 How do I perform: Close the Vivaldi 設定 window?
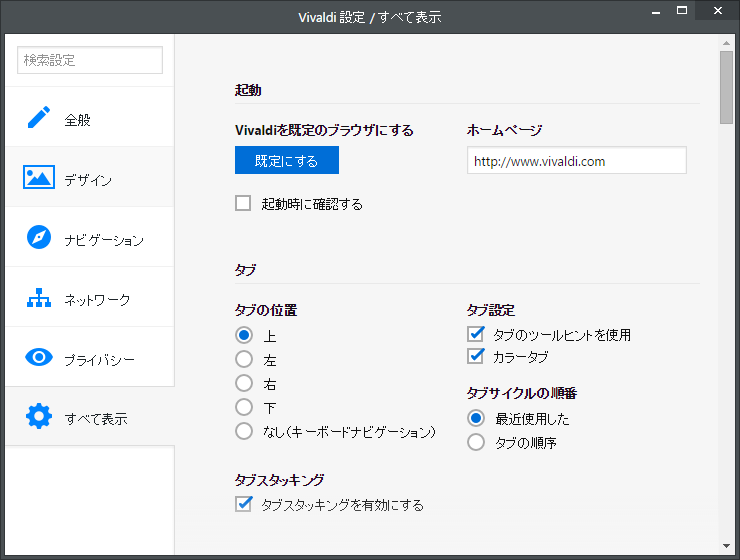718,10
